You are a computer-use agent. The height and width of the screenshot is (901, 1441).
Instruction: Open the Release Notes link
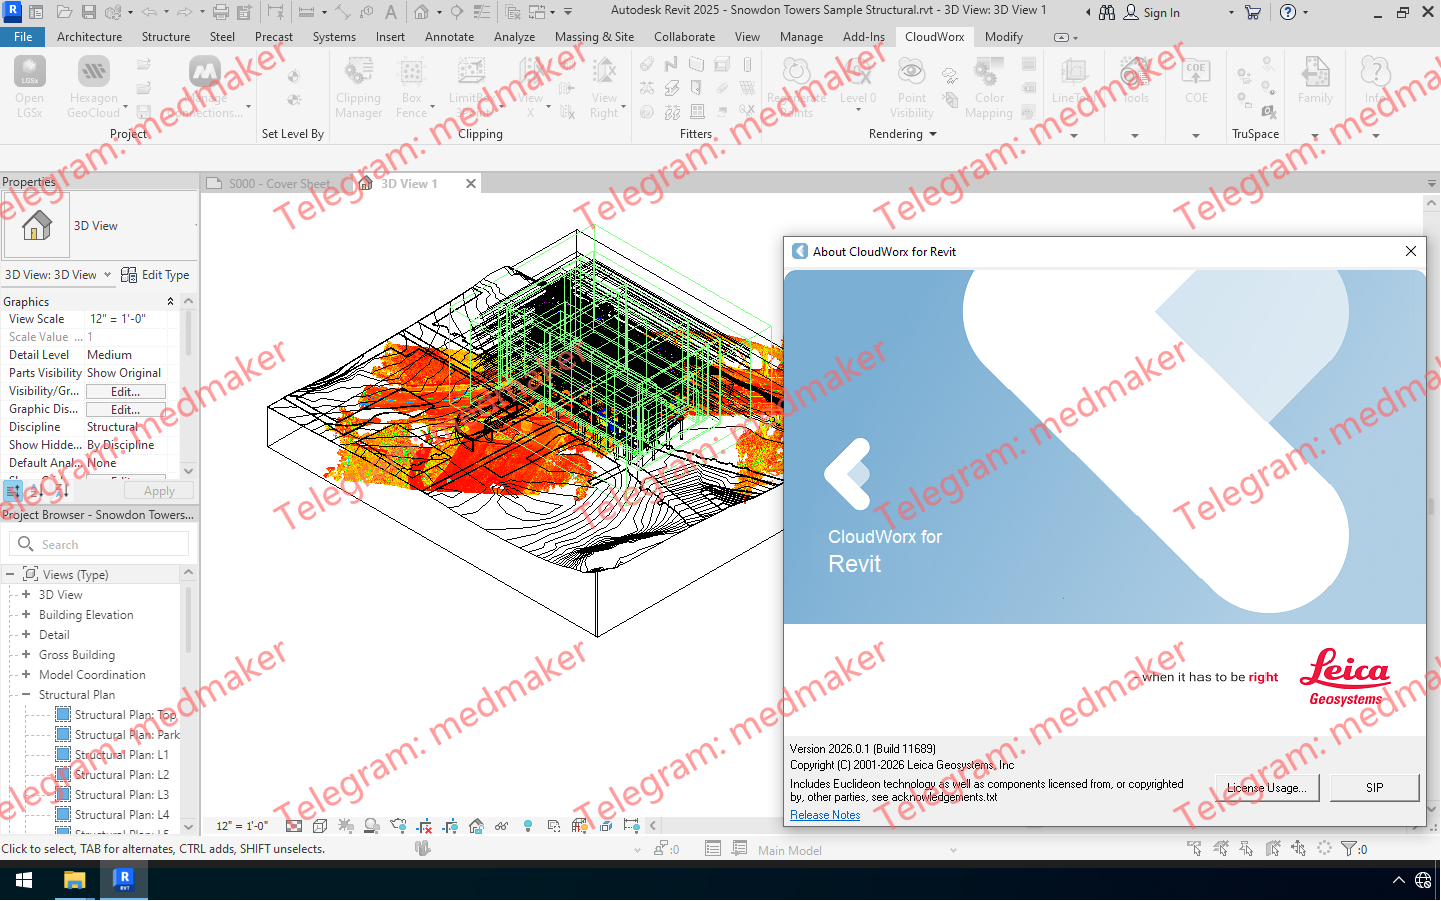(825, 815)
